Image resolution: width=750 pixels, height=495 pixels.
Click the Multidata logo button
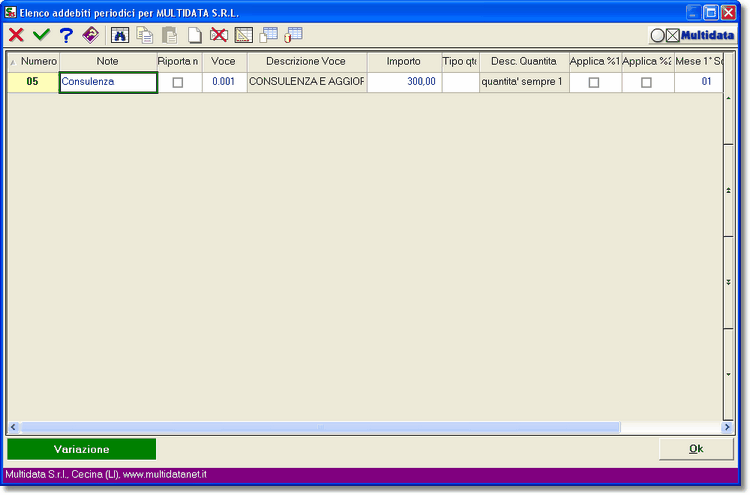(692, 35)
